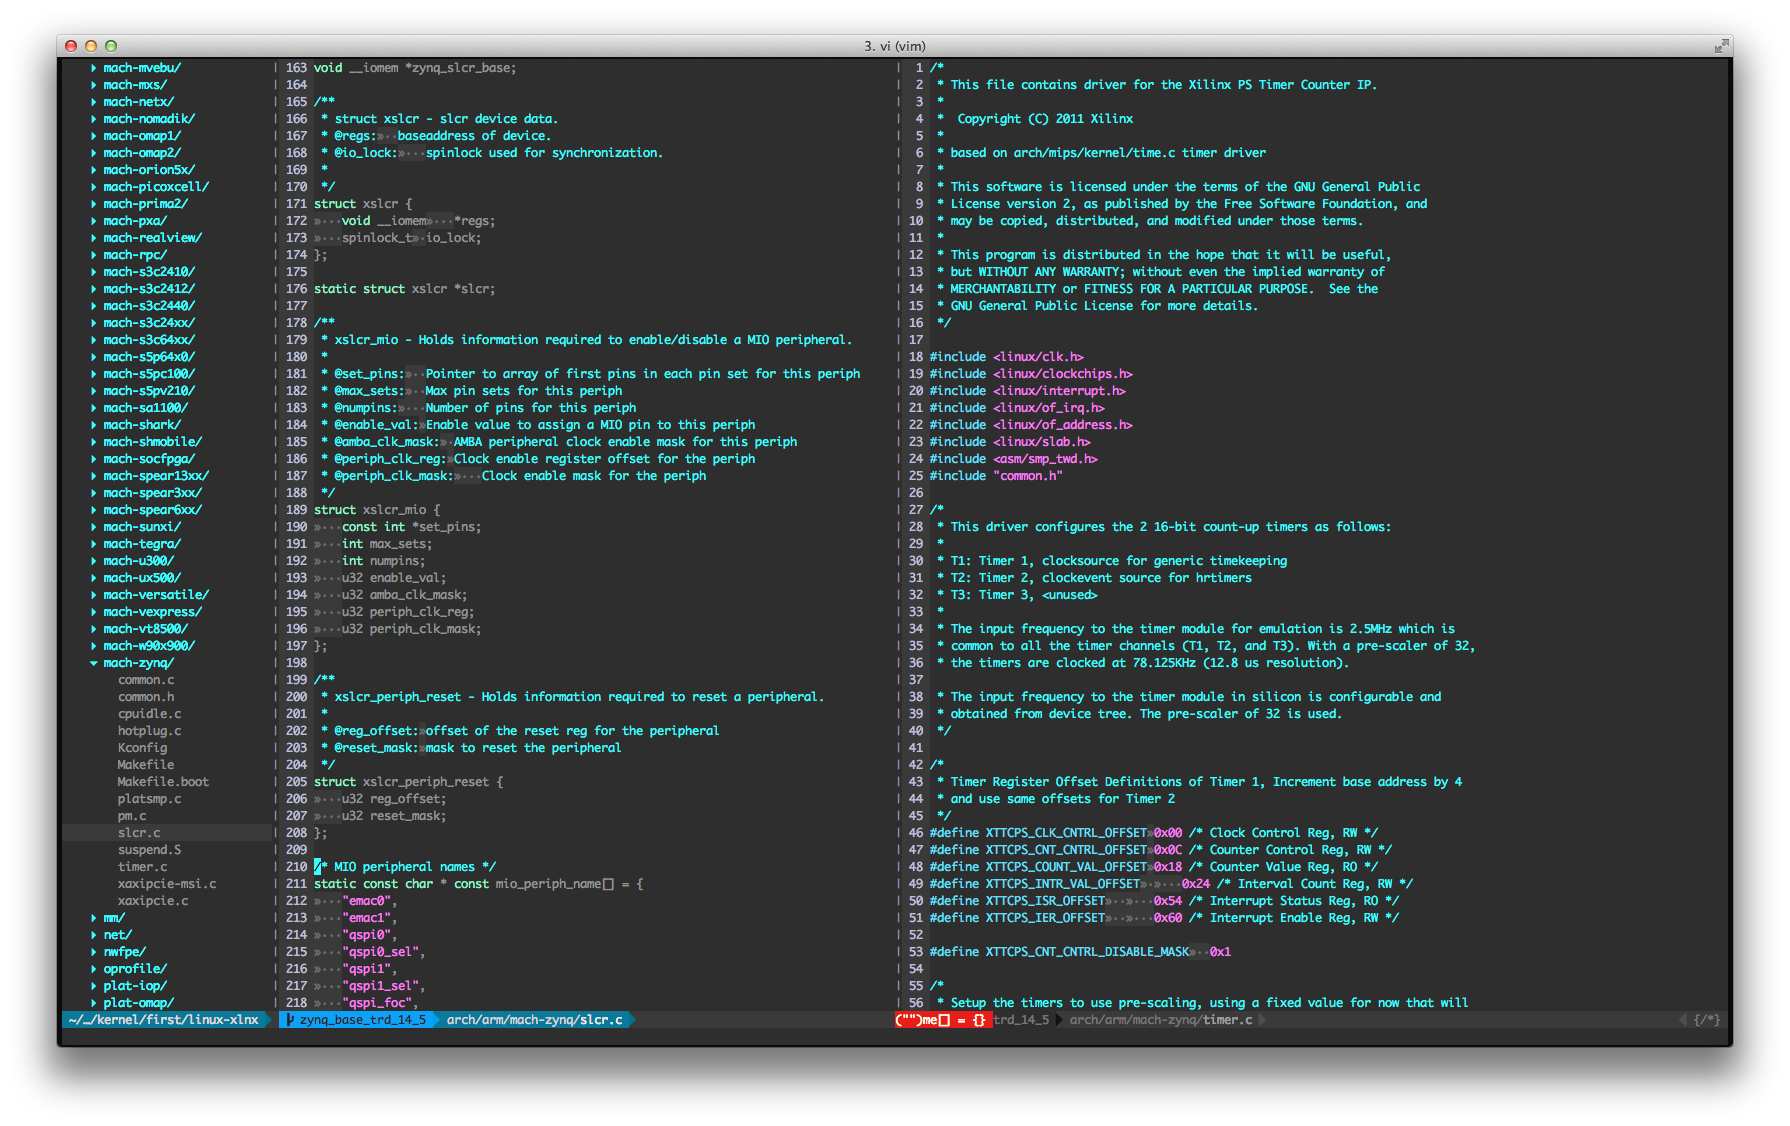Viewport: 1790px width, 1126px height.
Task: Click the fullscreen arrows icon in title bar
Action: click(x=1720, y=46)
